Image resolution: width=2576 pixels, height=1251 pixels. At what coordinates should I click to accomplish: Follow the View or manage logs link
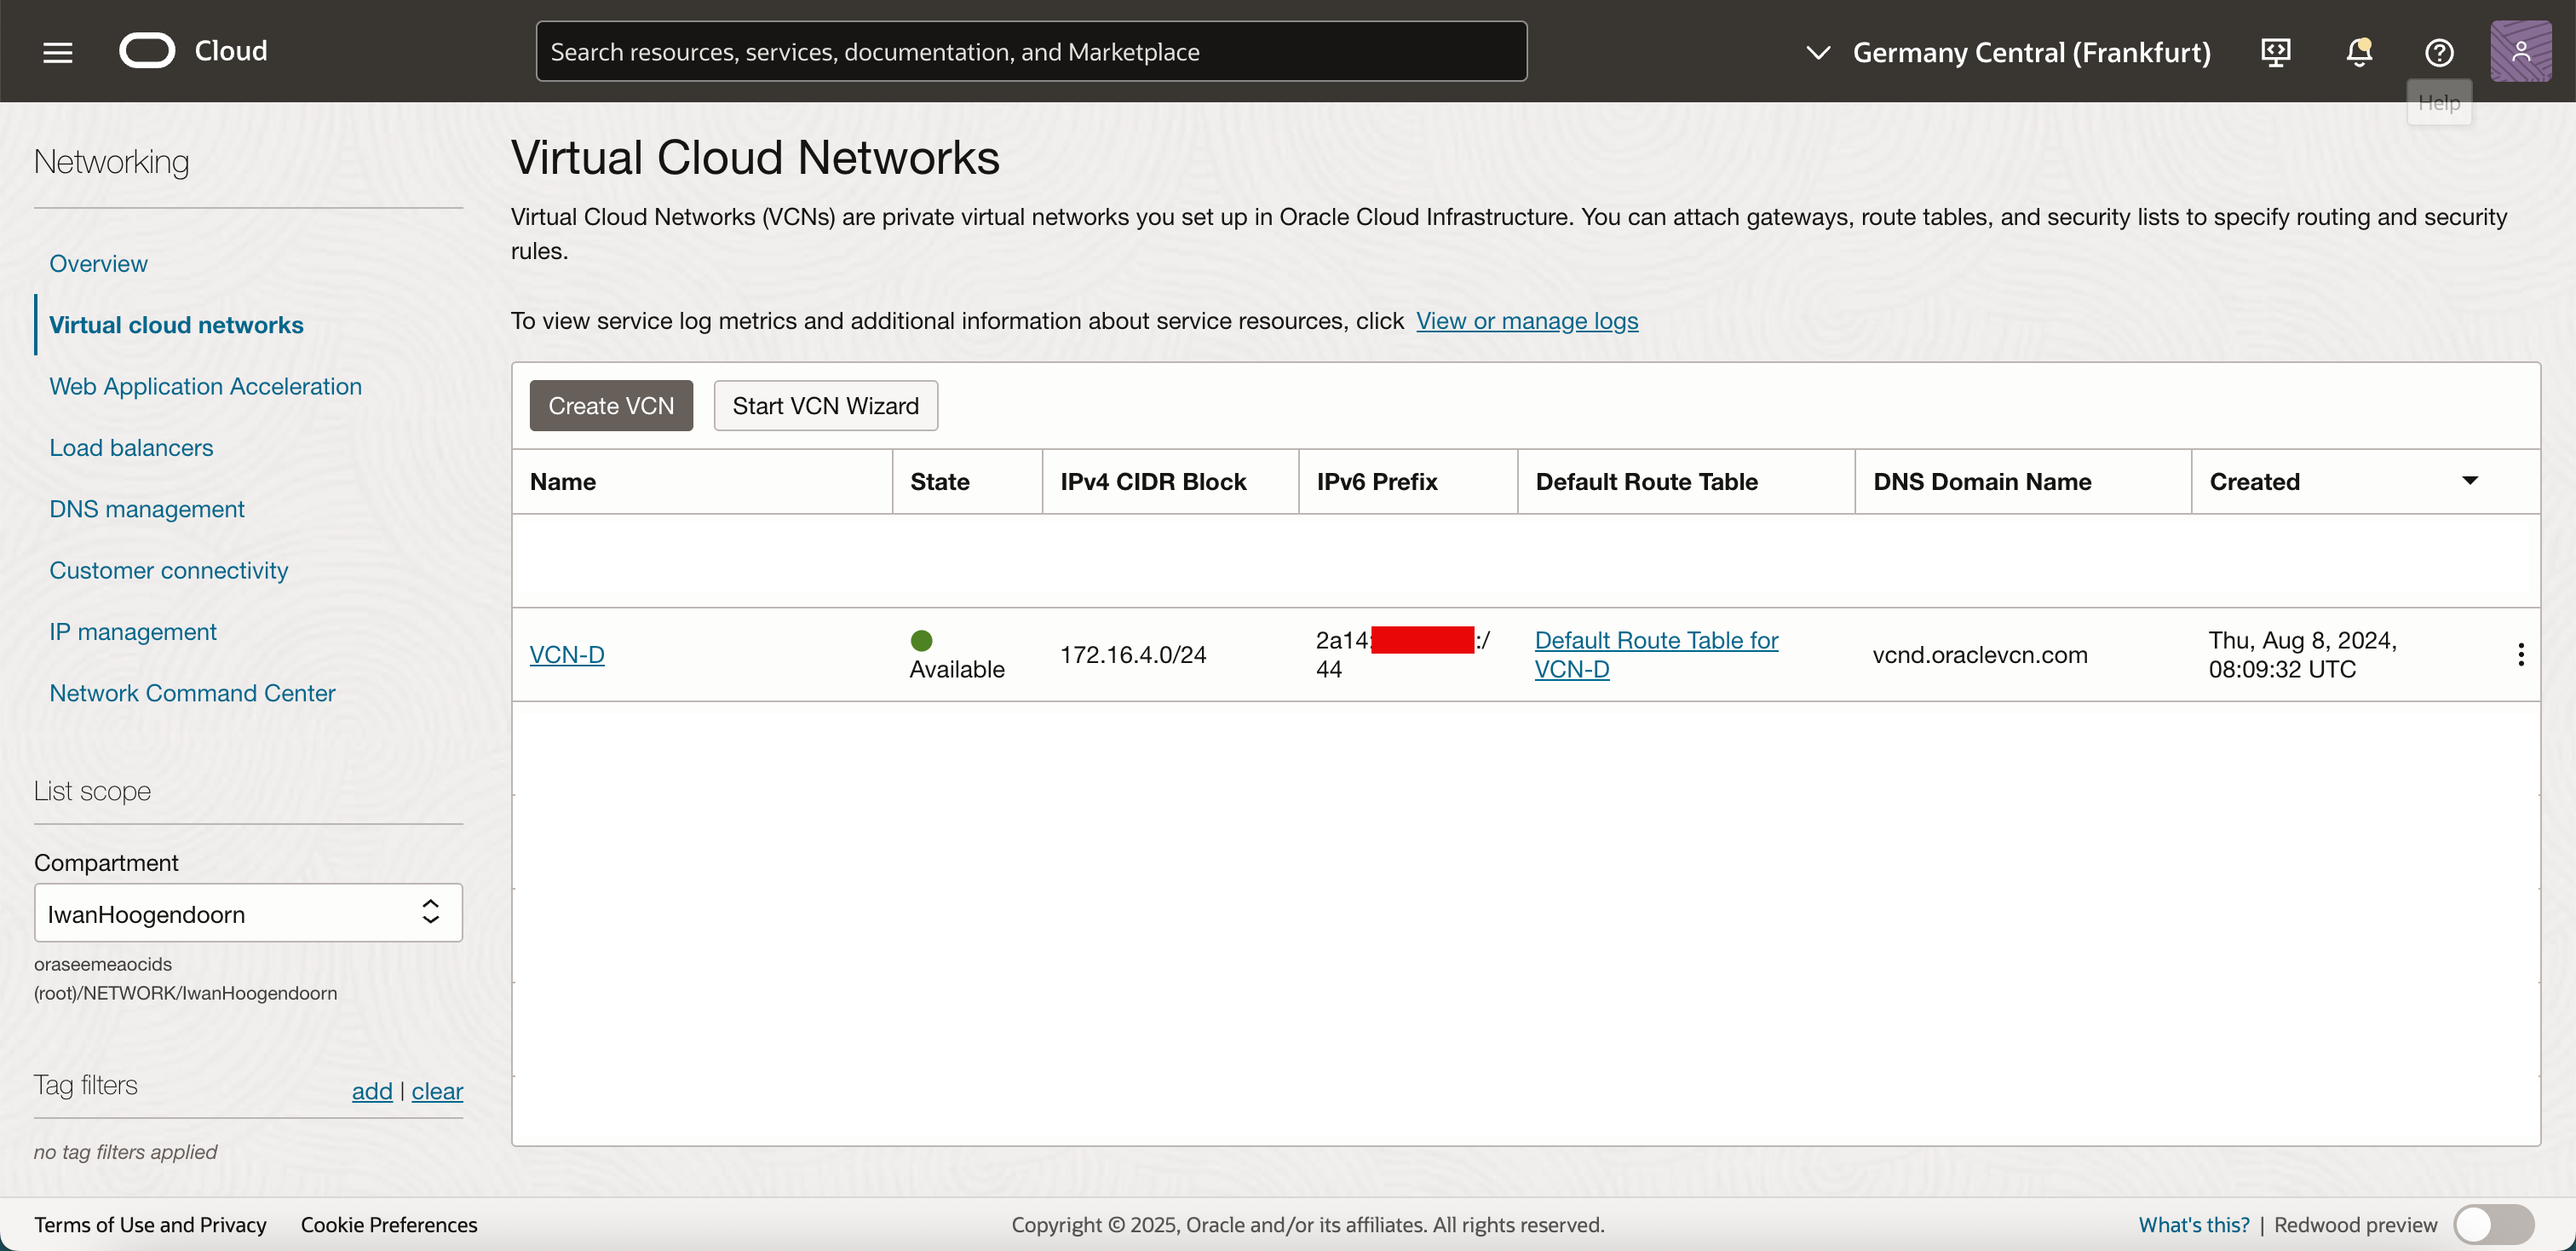(1526, 321)
